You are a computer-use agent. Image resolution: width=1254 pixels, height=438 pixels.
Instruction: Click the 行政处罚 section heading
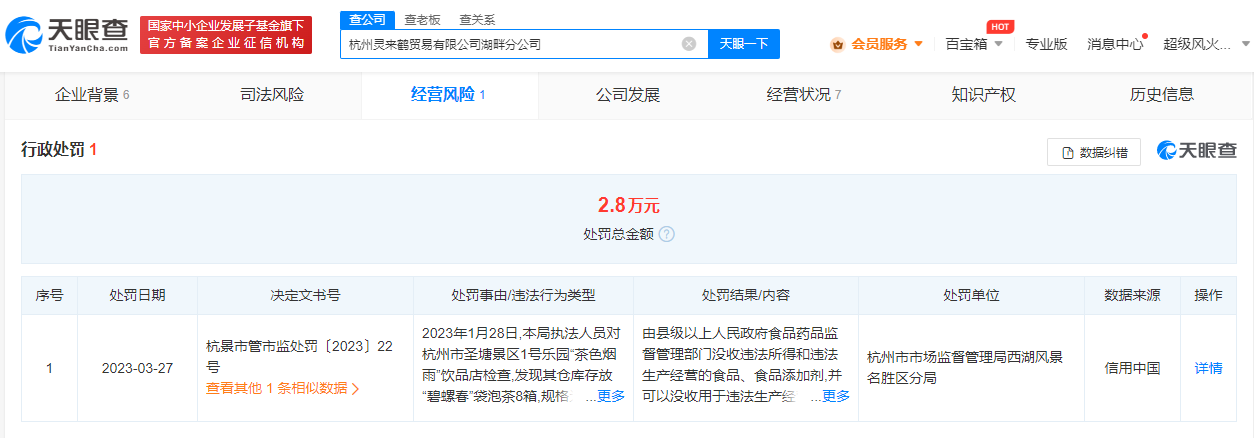click(59, 150)
